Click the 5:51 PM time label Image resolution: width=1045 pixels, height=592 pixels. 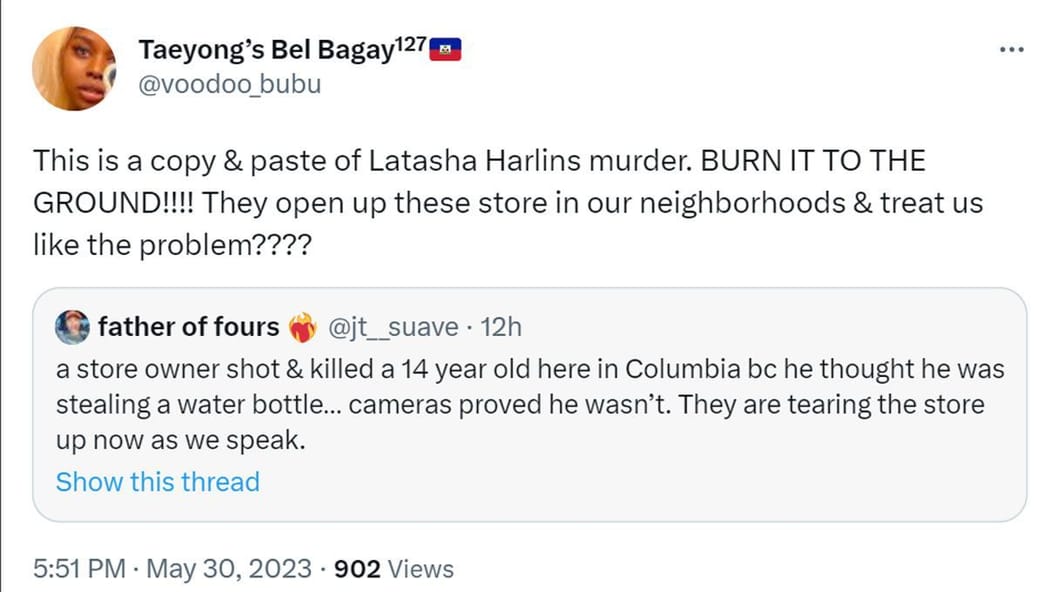pyautogui.click(x=78, y=568)
